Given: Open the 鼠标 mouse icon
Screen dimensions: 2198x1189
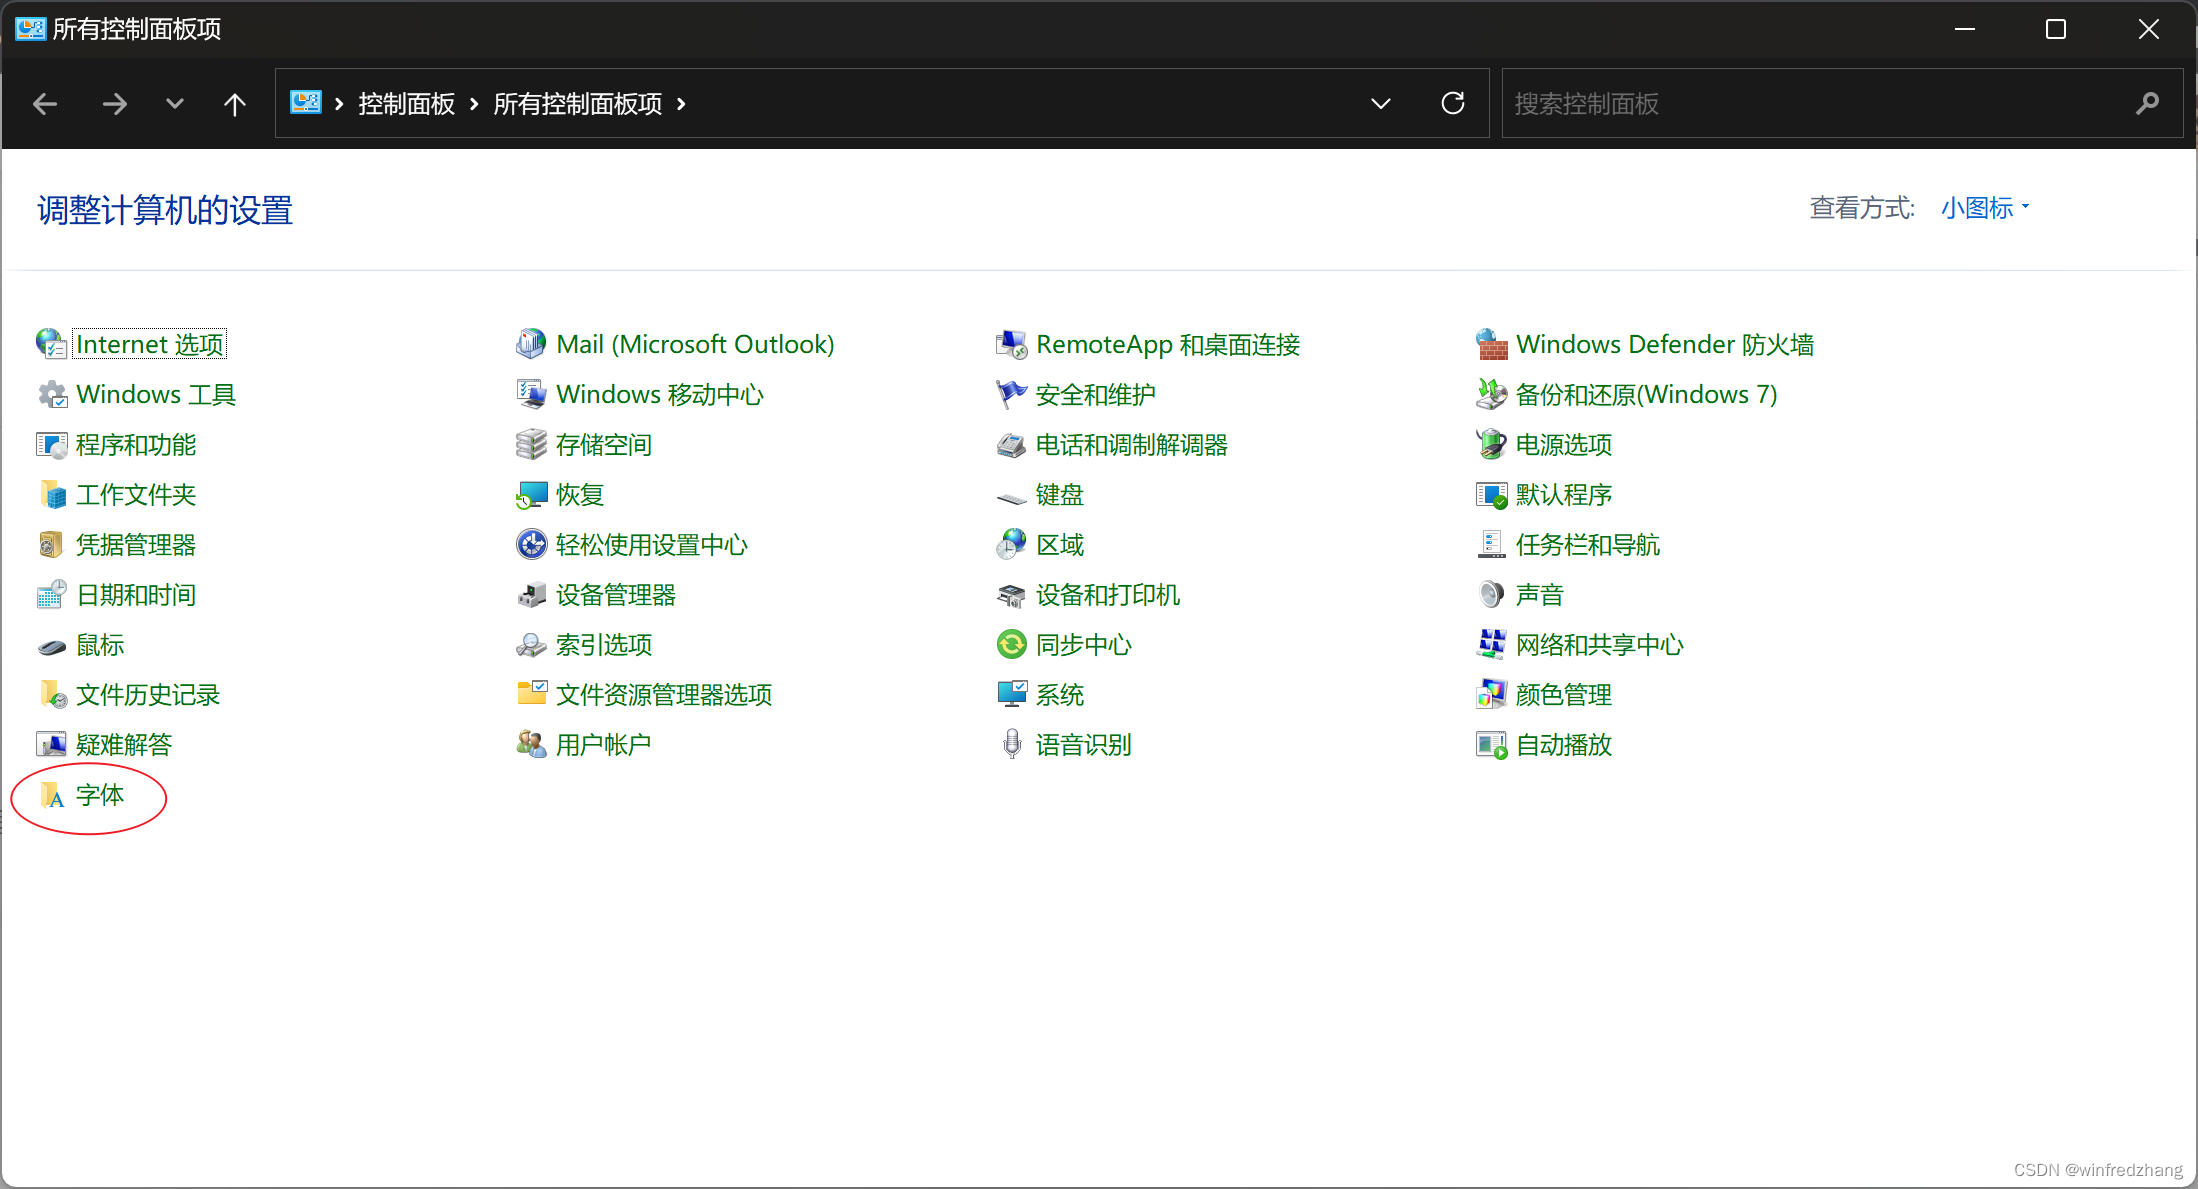Looking at the screenshot, I should click(52, 646).
